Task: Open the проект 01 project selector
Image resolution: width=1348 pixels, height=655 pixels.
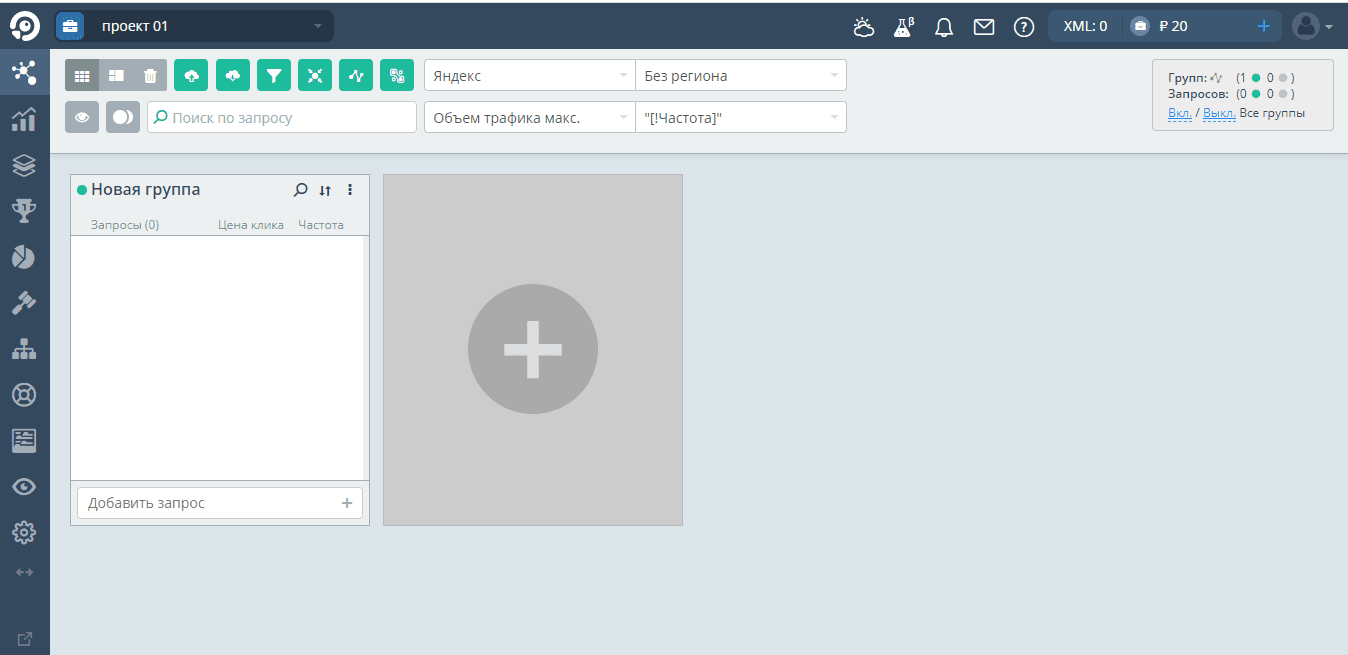Action: (x=194, y=26)
